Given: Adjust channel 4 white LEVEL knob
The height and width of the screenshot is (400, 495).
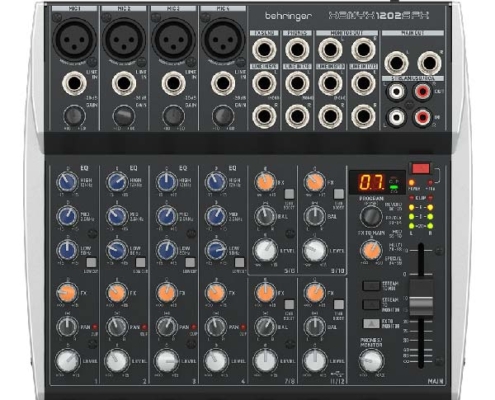Looking at the screenshot, I should [x=216, y=361].
